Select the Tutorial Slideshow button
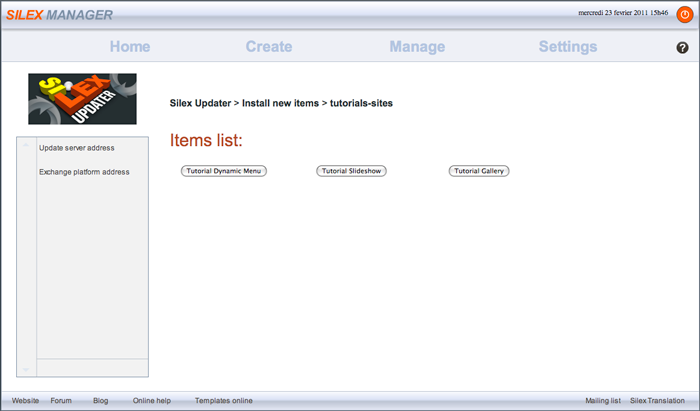This screenshot has width=700, height=411. (351, 171)
